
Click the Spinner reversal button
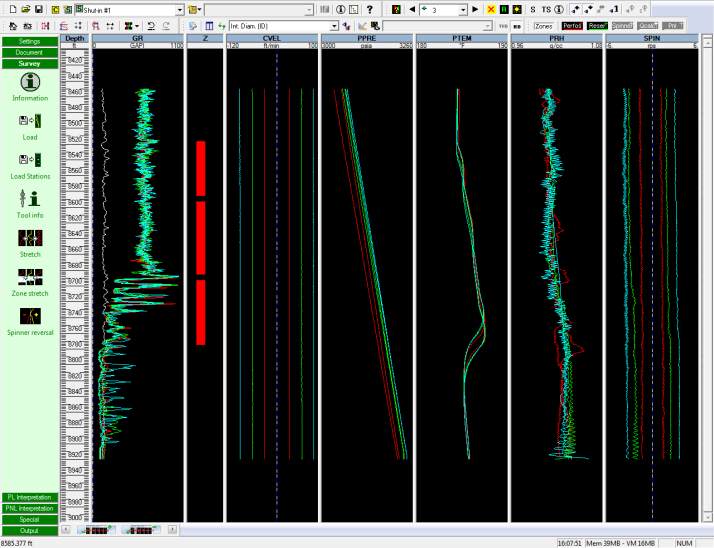(x=30, y=322)
